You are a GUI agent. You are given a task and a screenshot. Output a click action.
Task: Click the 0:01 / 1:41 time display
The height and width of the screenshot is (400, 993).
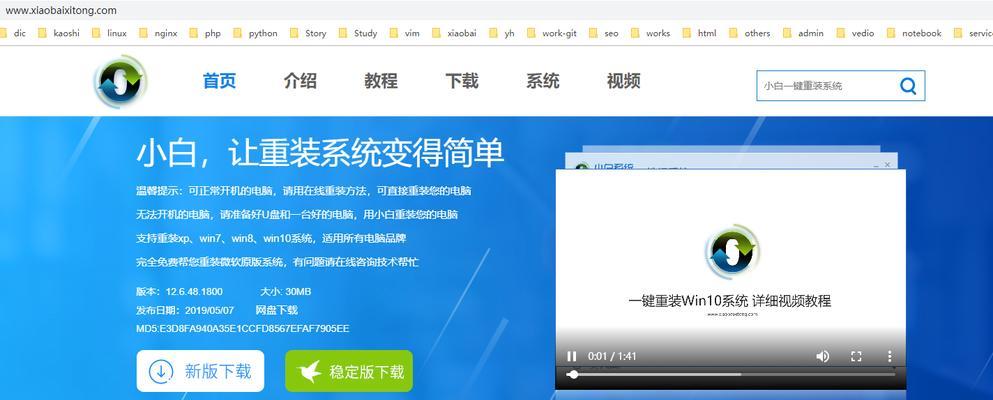612,356
